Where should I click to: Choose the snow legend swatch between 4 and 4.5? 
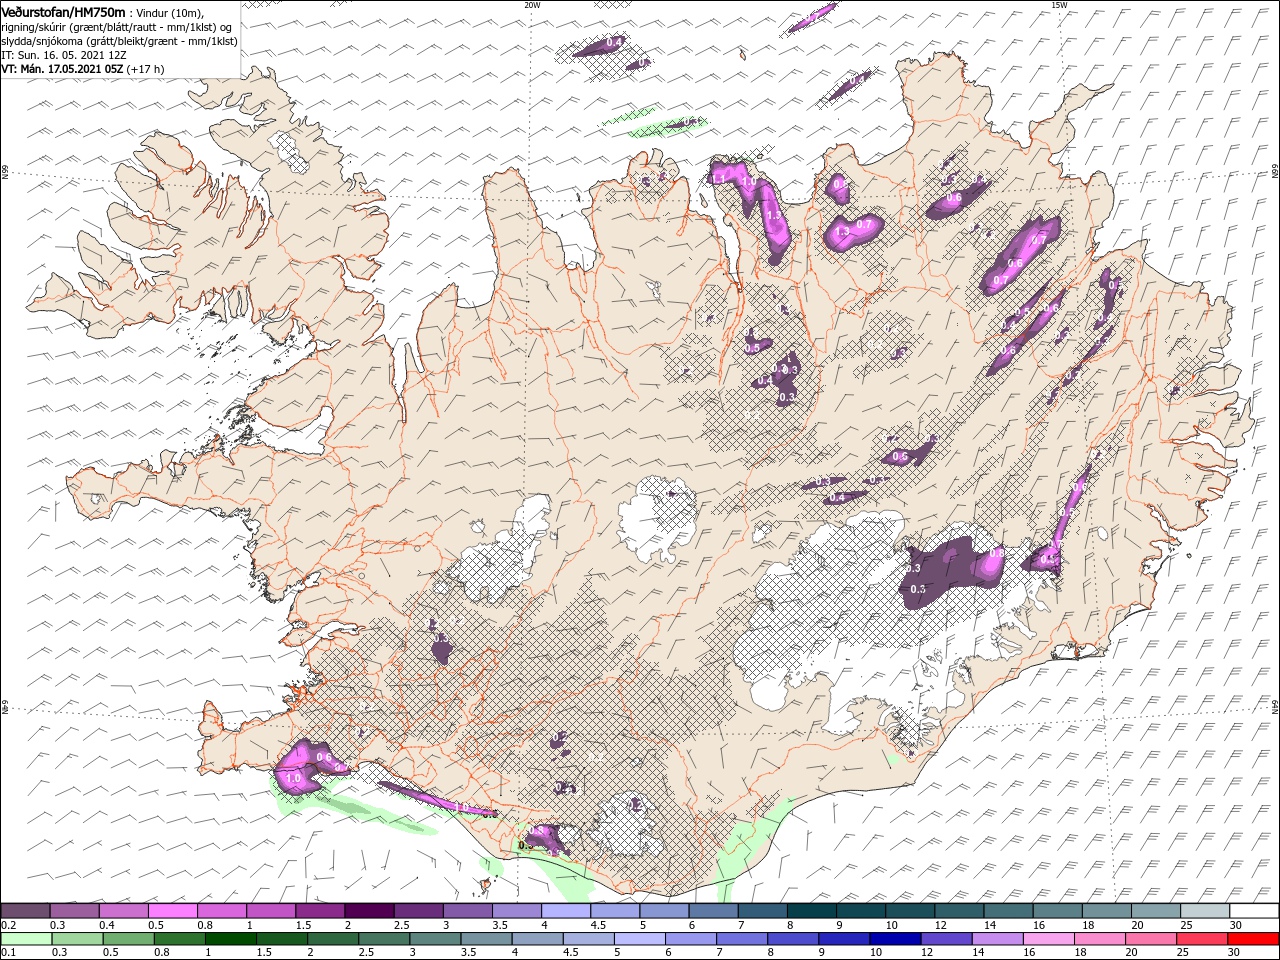pyautogui.click(x=566, y=910)
